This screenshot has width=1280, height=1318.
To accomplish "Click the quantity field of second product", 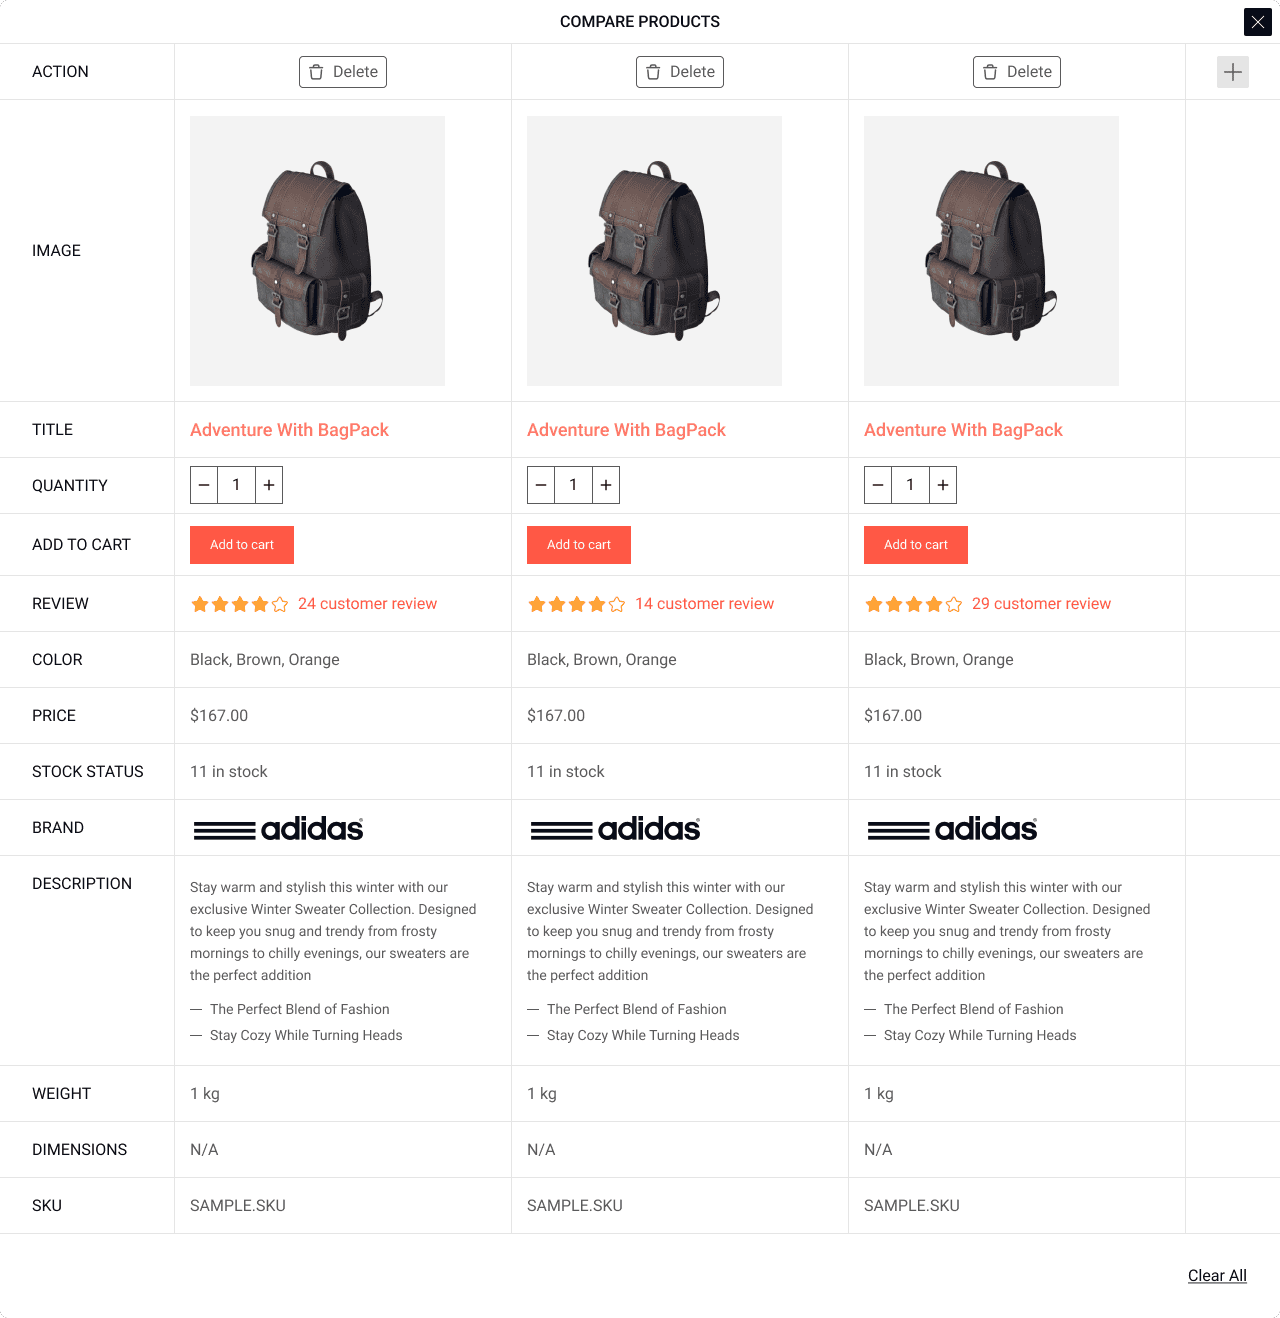I will click(x=573, y=485).
